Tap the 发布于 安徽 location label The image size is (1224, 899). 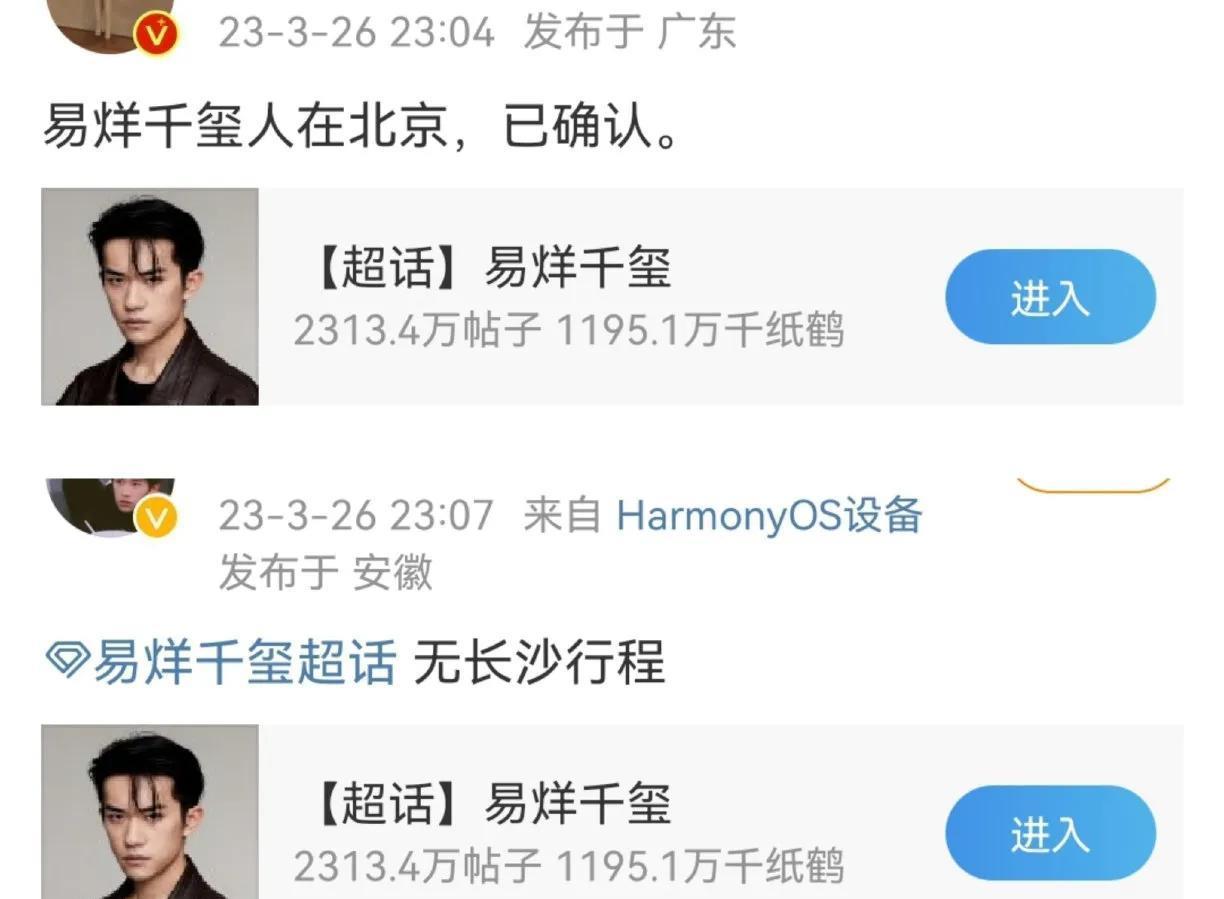pyautogui.click(x=326, y=574)
